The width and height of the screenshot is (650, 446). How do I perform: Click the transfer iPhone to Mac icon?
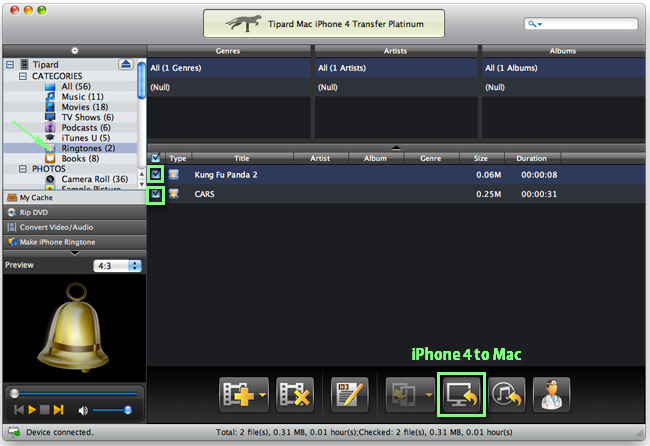[461, 394]
